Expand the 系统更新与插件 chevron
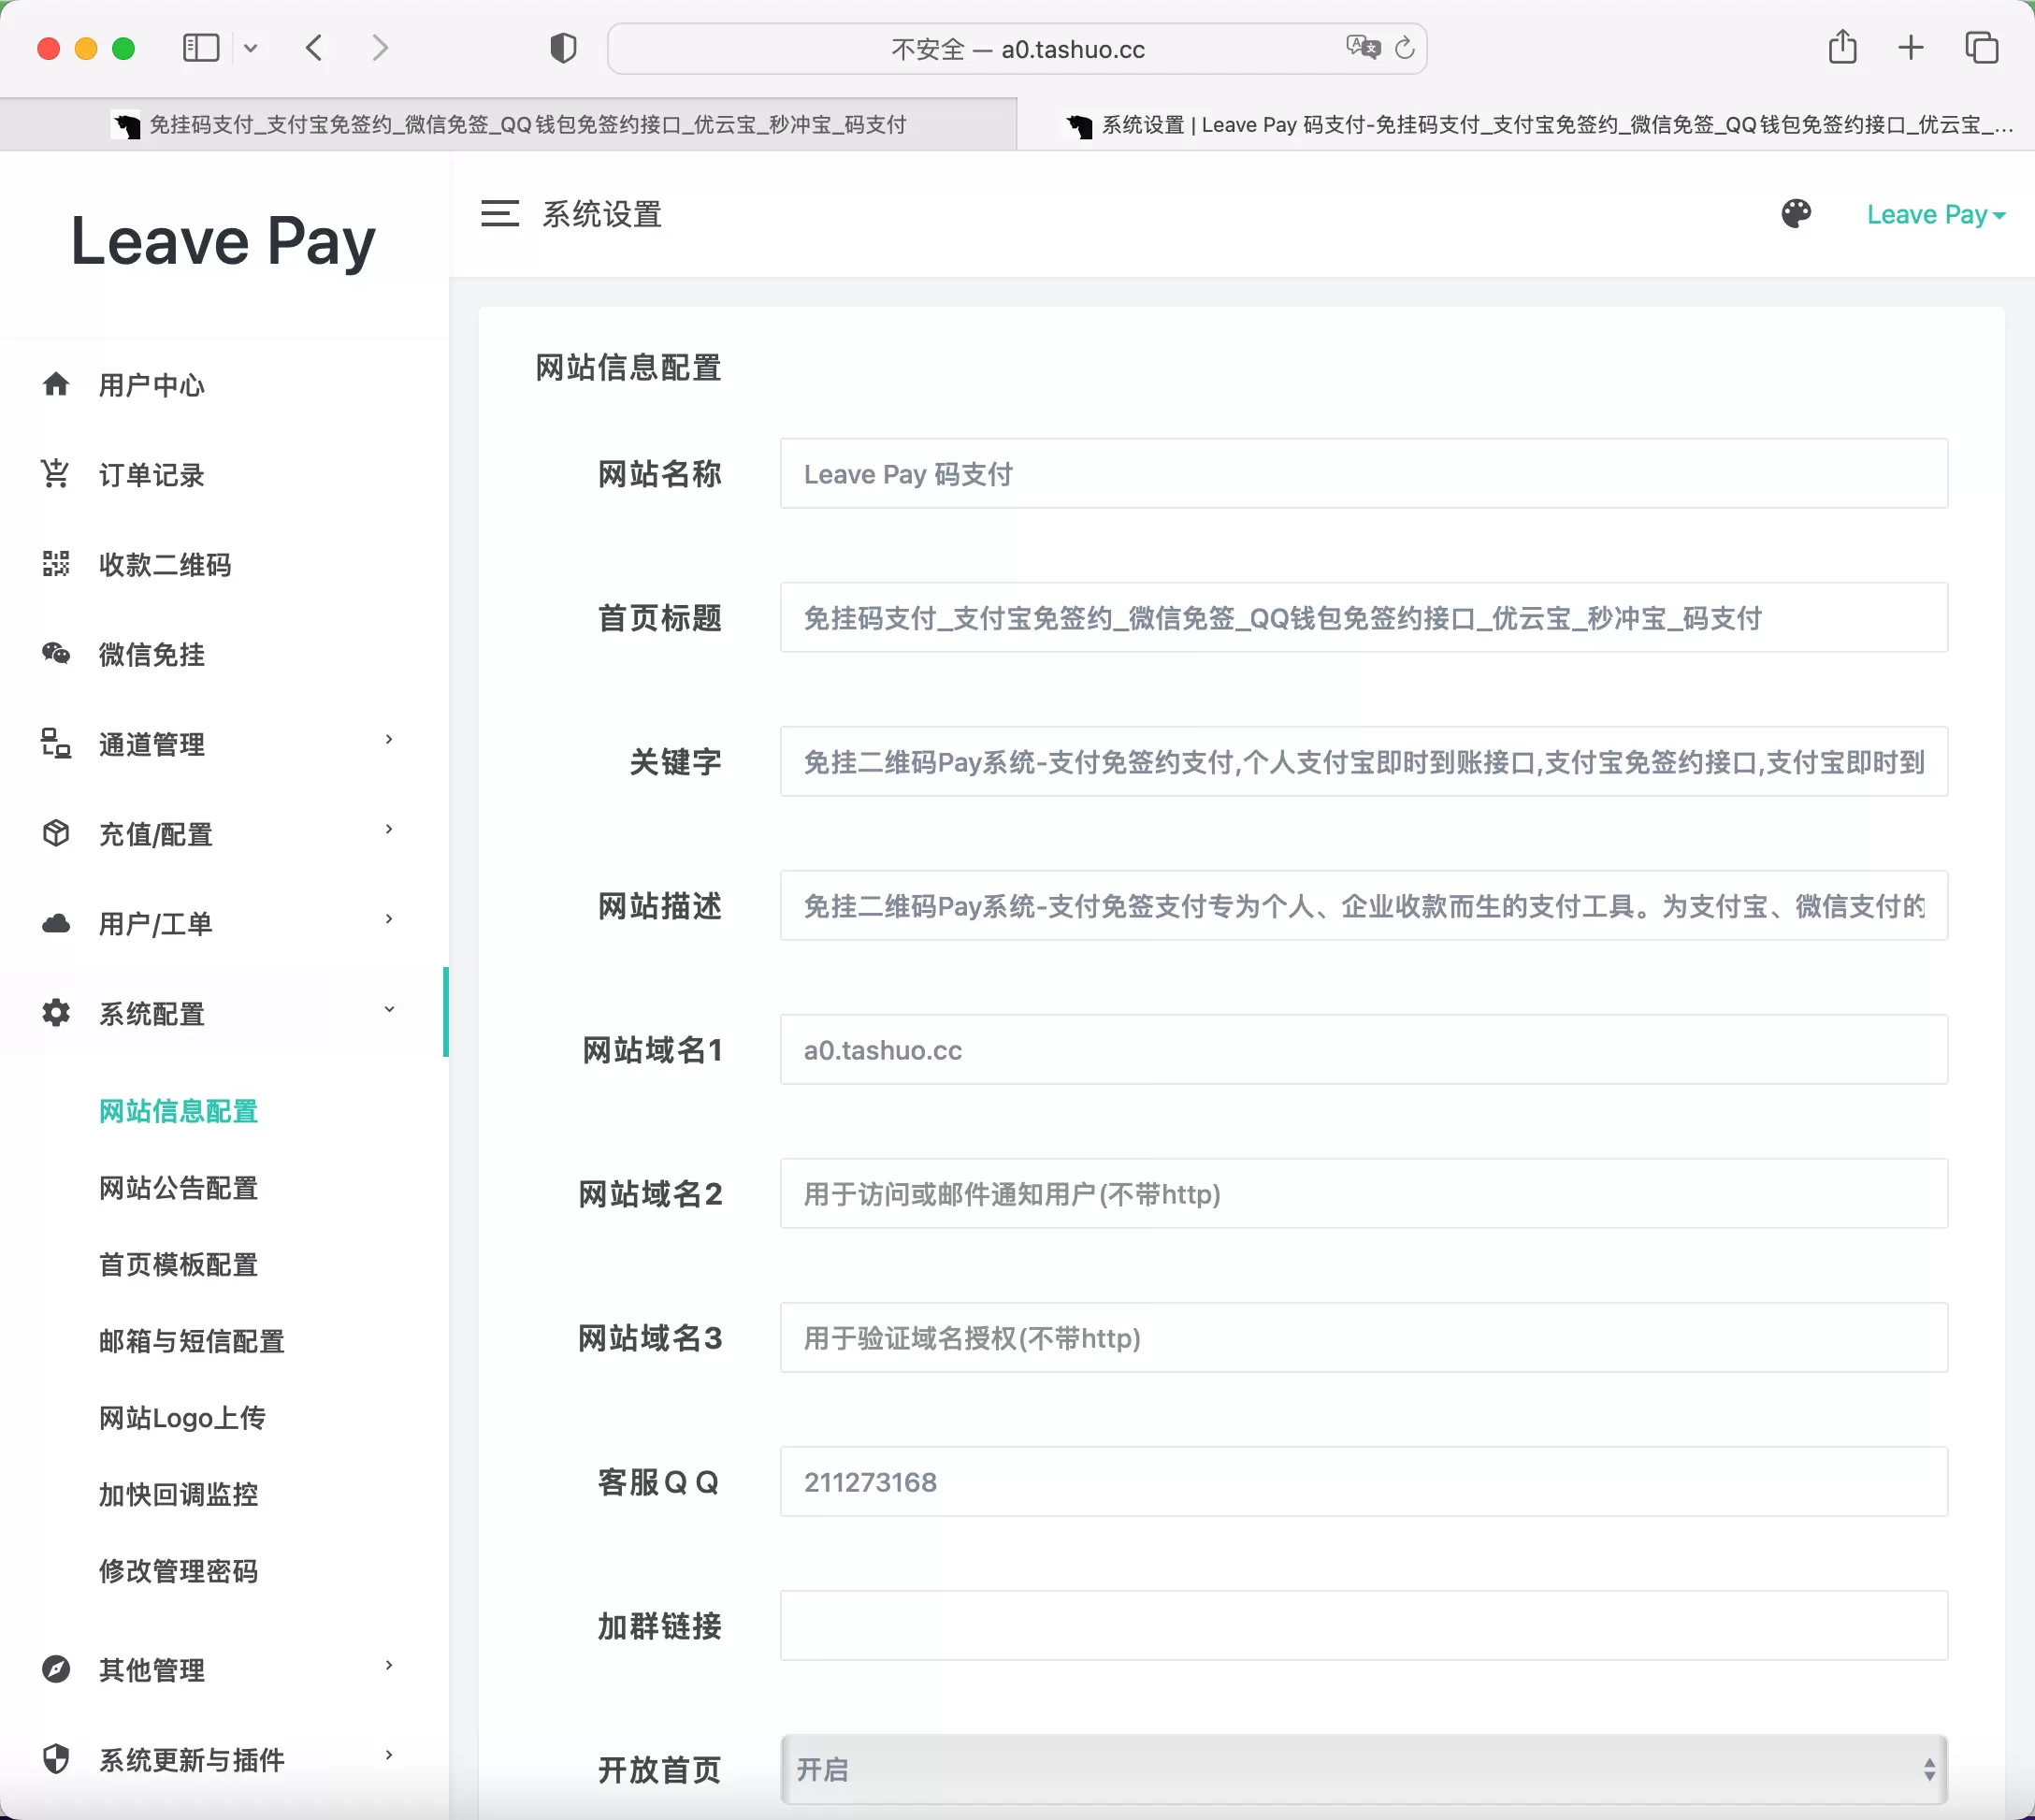Image resolution: width=2035 pixels, height=1820 pixels. click(389, 1756)
